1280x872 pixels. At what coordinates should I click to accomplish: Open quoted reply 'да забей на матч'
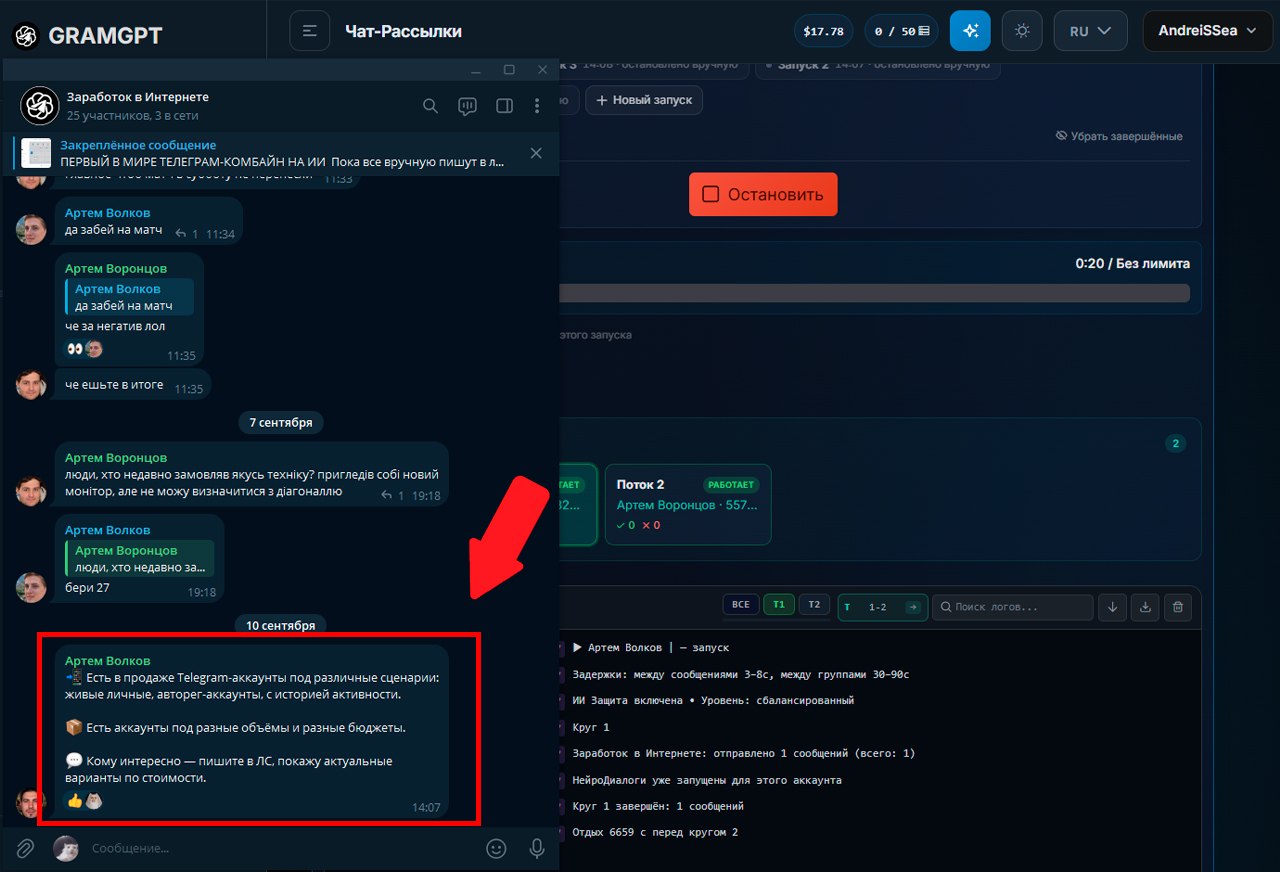130,297
